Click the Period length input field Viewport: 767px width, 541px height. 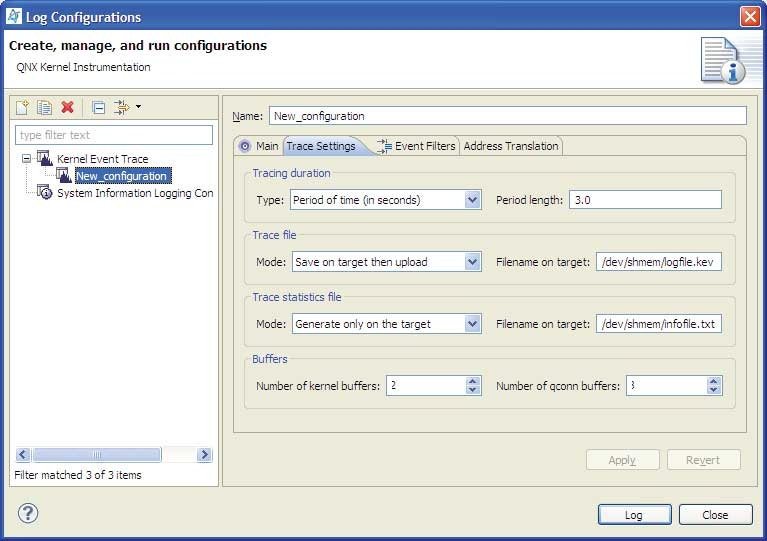645,200
